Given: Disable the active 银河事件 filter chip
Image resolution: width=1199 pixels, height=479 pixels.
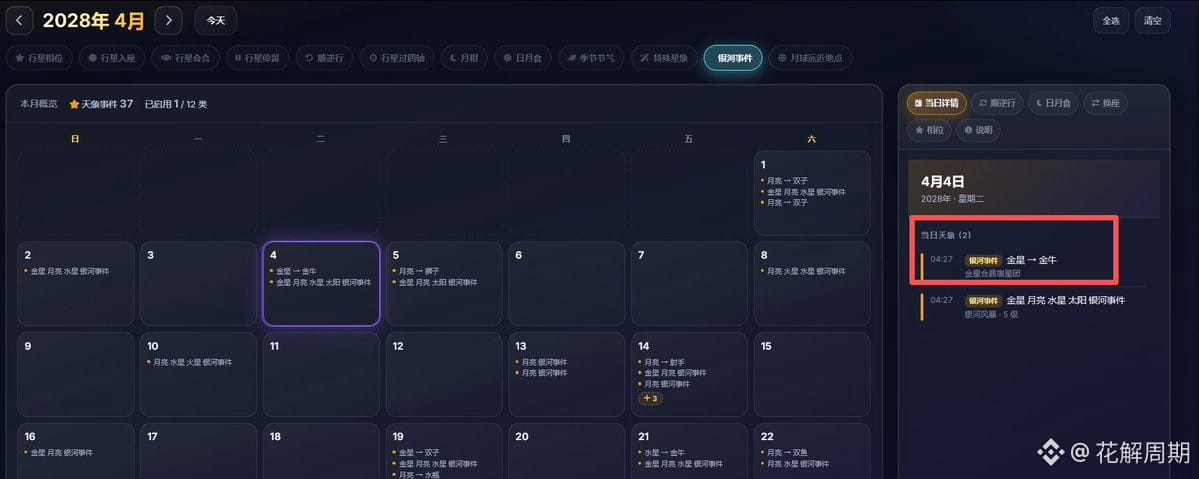Looking at the screenshot, I should pyautogui.click(x=733, y=58).
